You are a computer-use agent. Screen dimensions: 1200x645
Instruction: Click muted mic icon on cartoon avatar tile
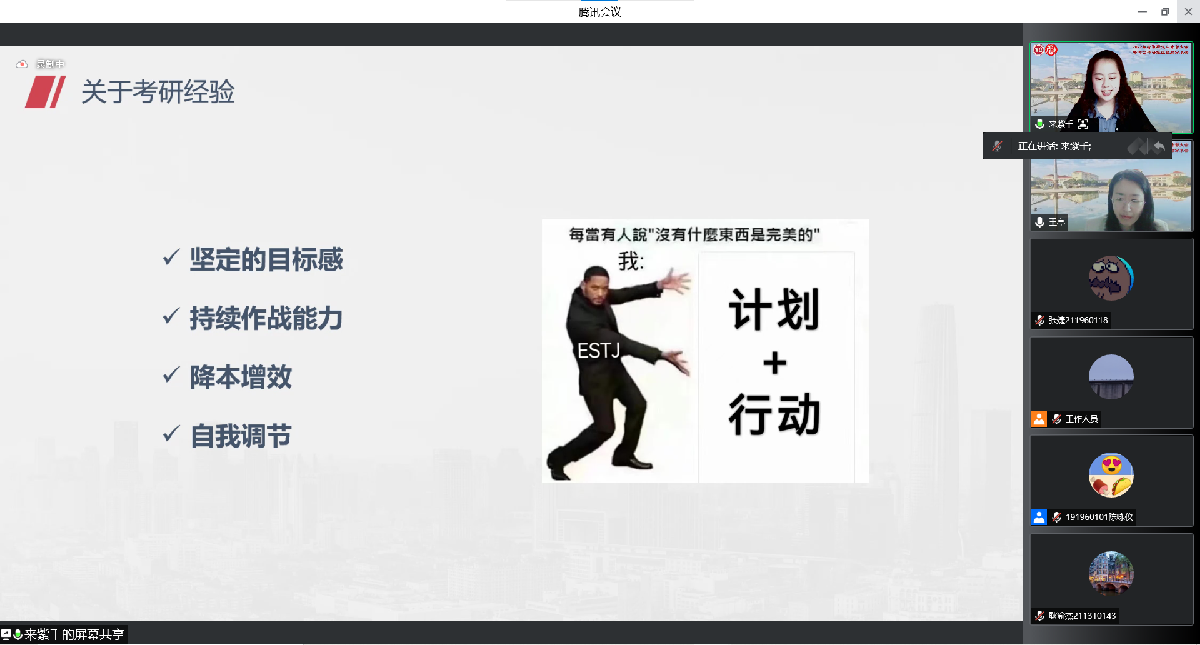click(1040, 320)
